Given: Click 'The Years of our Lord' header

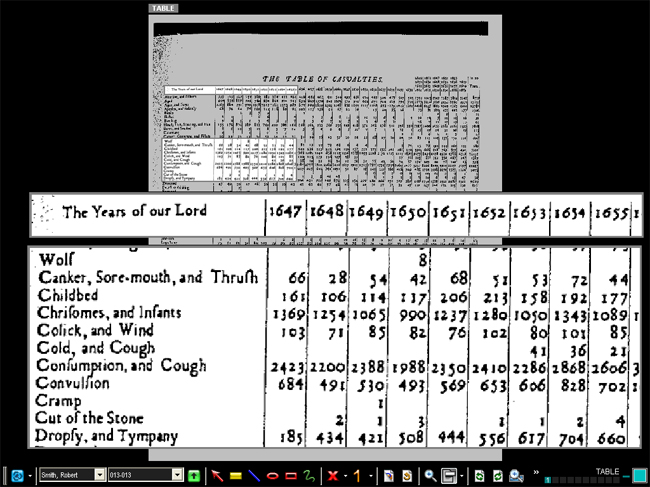Looking at the screenshot, I should pos(134,211).
